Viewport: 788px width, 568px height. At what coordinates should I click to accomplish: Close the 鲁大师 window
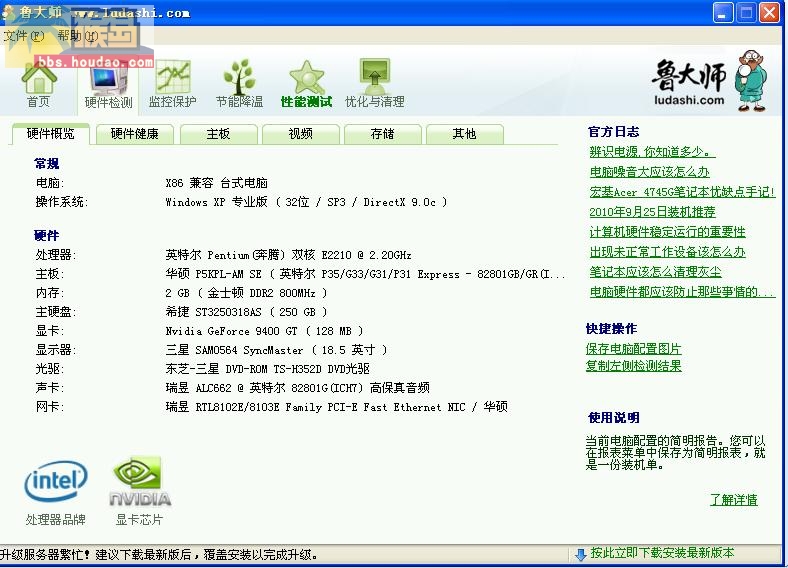pos(769,13)
